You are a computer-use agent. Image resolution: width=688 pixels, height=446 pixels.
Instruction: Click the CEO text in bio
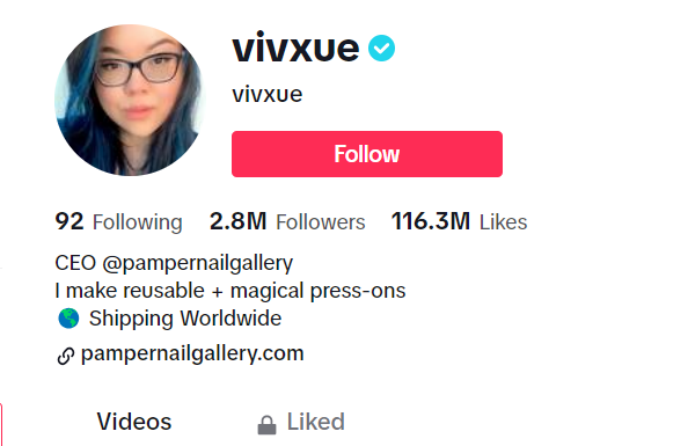click(x=75, y=263)
